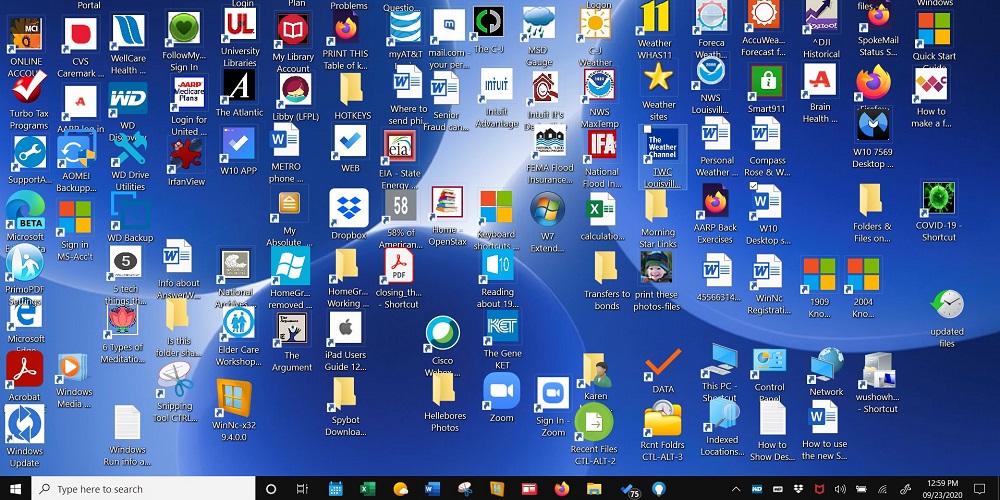
Task: Show hidden system tray icons
Action: coord(735,489)
